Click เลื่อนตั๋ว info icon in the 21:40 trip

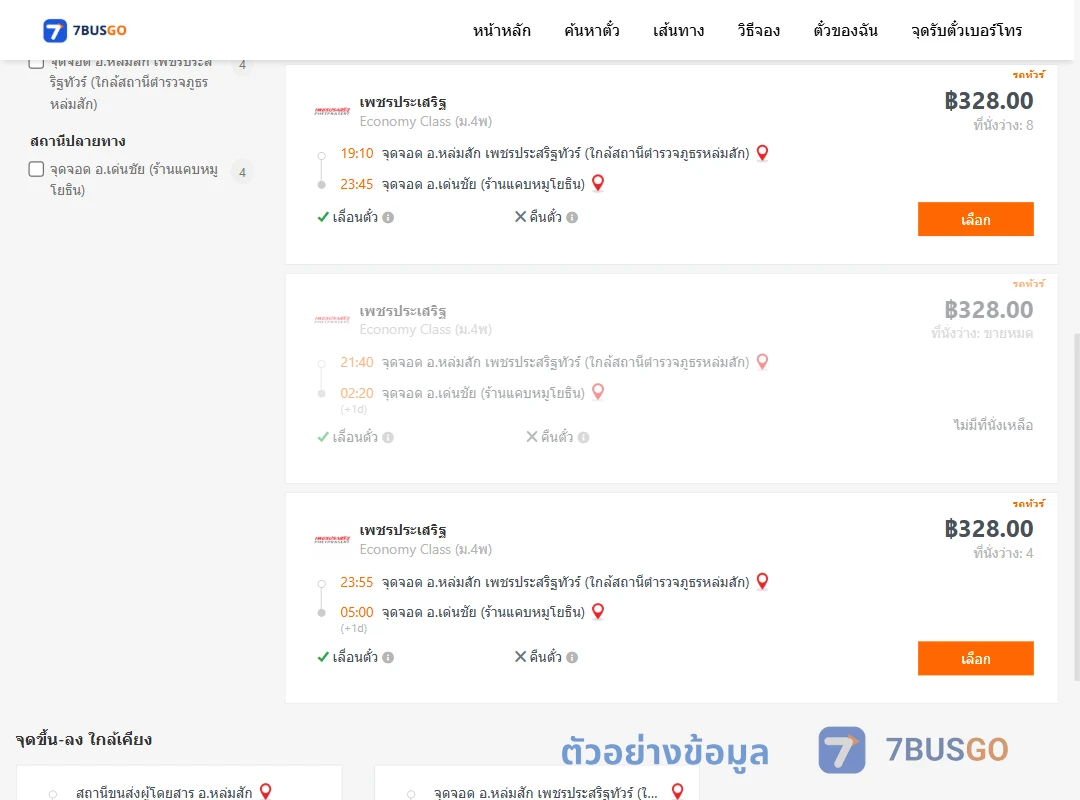(x=388, y=438)
